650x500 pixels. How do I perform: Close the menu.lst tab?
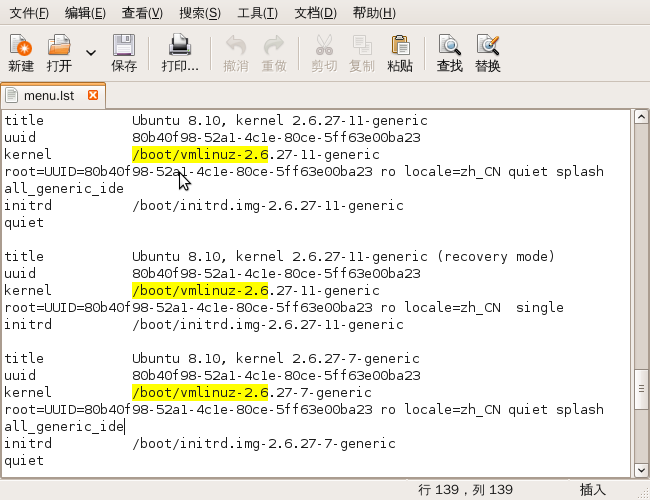(93, 95)
